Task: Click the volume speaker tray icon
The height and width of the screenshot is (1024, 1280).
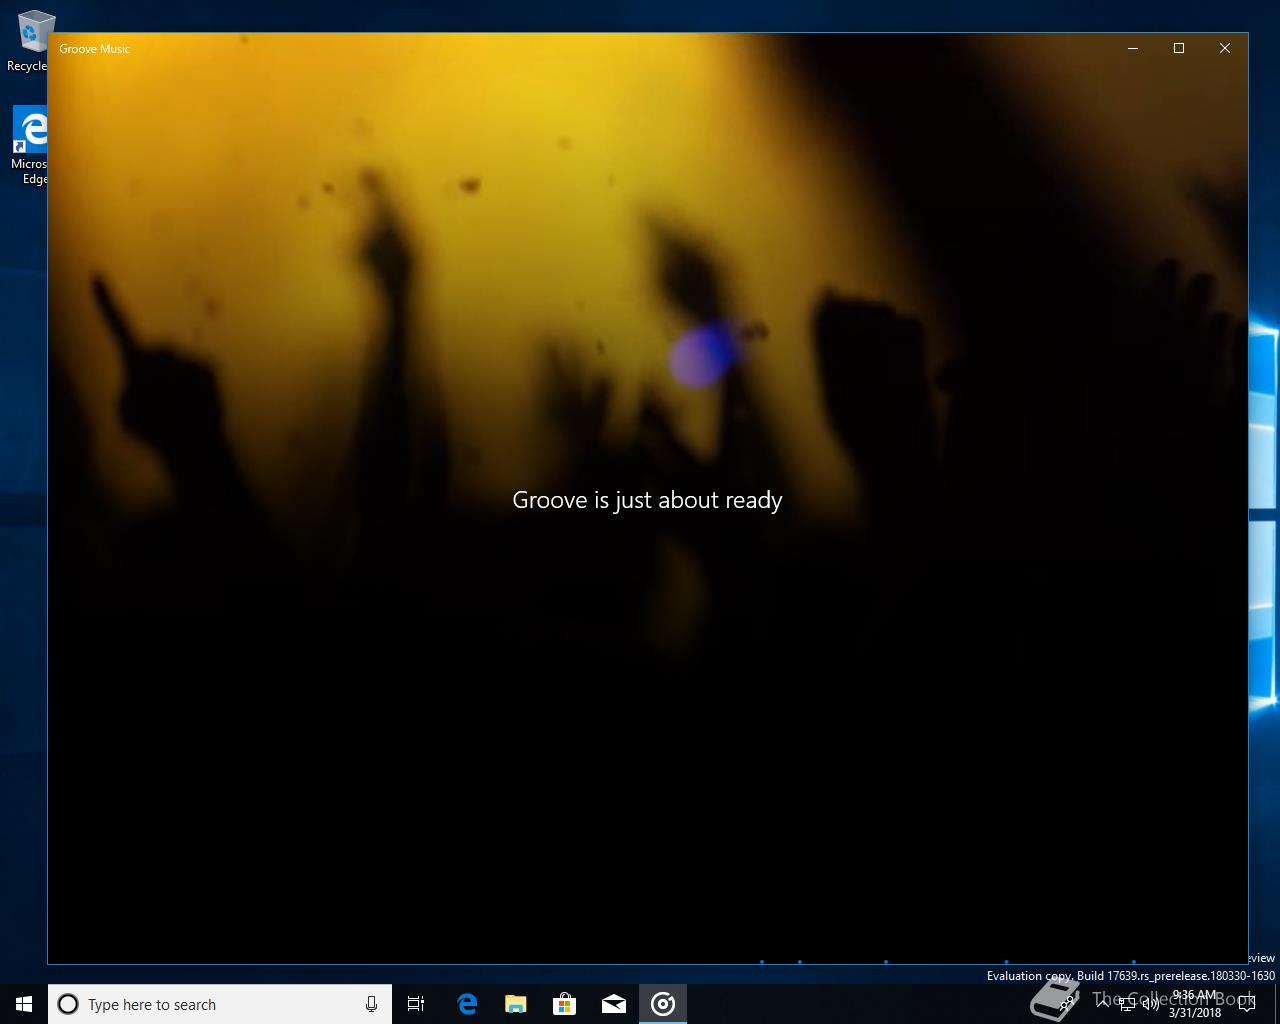Action: click(x=1150, y=1004)
